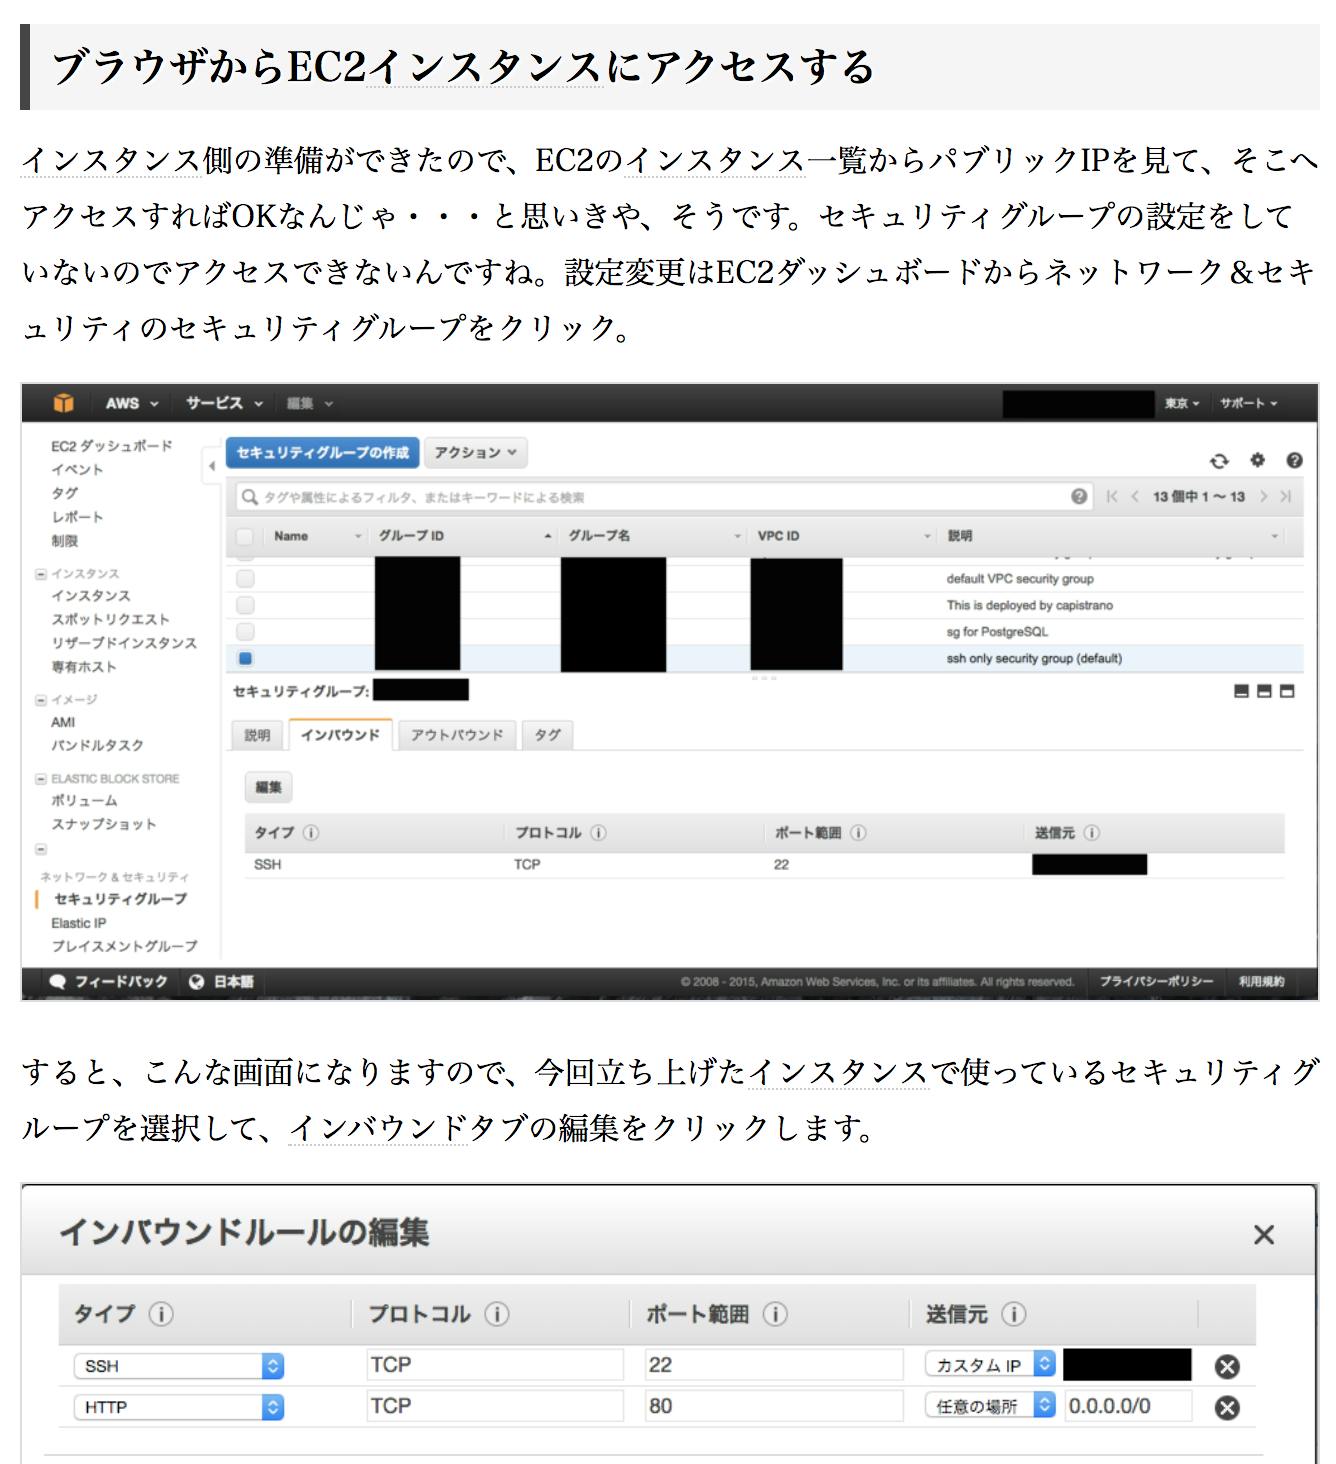Select セキュリティグループ in sidebar
1336x1464 pixels.
(120, 899)
